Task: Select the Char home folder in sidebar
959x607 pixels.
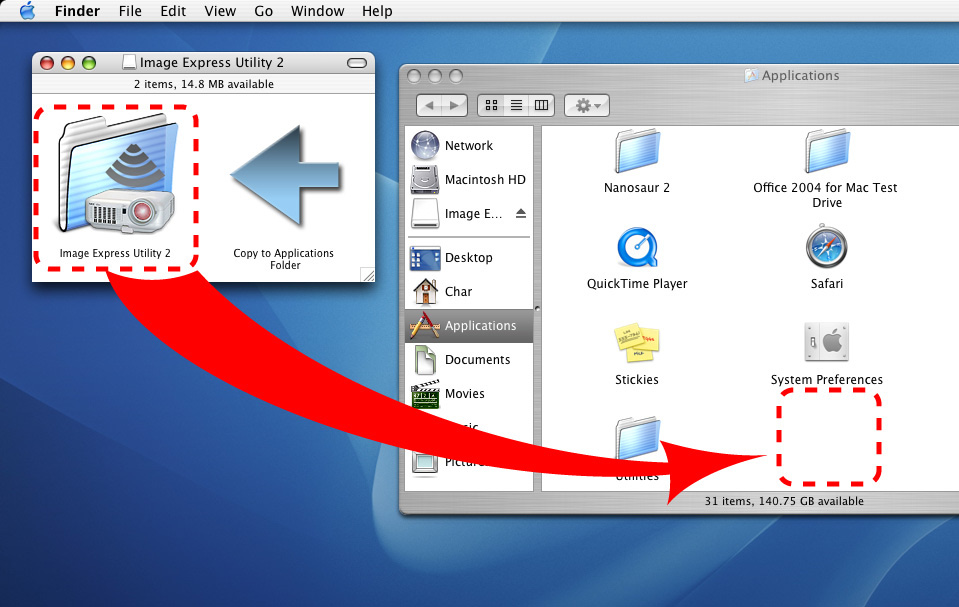Action: [468, 291]
